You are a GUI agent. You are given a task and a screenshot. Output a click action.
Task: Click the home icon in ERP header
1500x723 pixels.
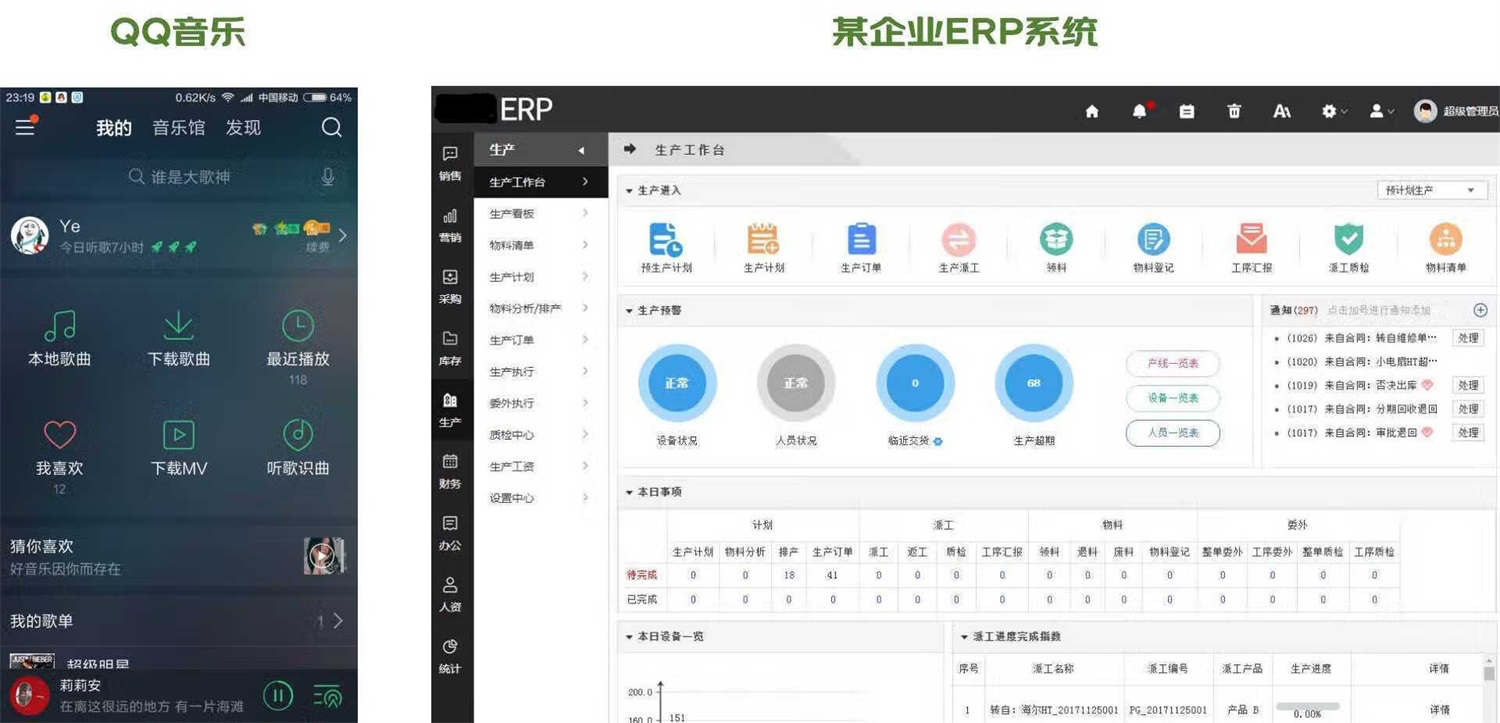pyautogui.click(x=1092, y=112)
